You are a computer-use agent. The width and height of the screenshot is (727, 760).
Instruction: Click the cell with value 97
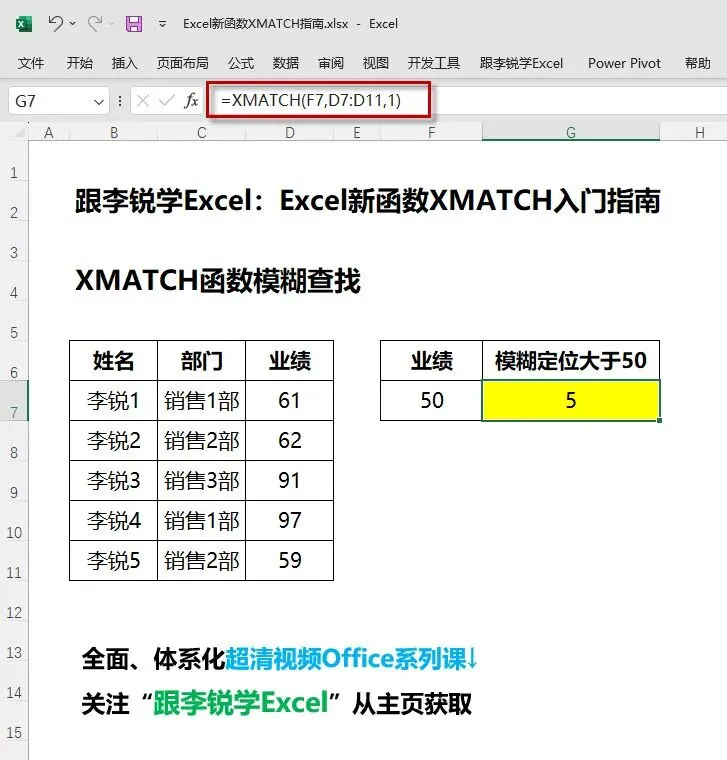click(x=290, y=521)
